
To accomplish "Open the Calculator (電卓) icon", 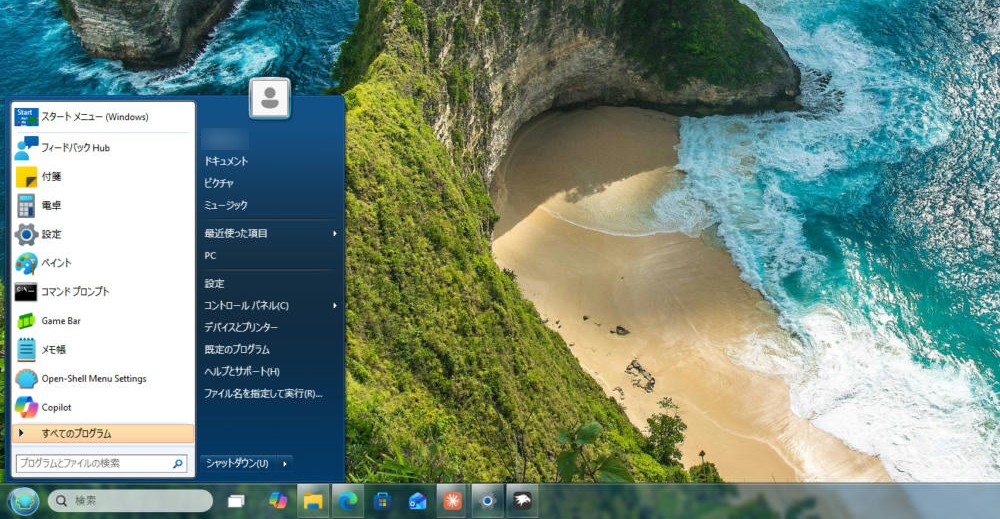I will click(26, 205).
